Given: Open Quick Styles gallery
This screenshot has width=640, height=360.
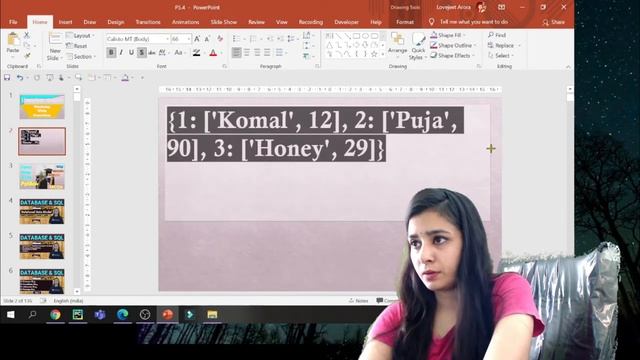Looking at the screenshot, I should click(418, 46).
